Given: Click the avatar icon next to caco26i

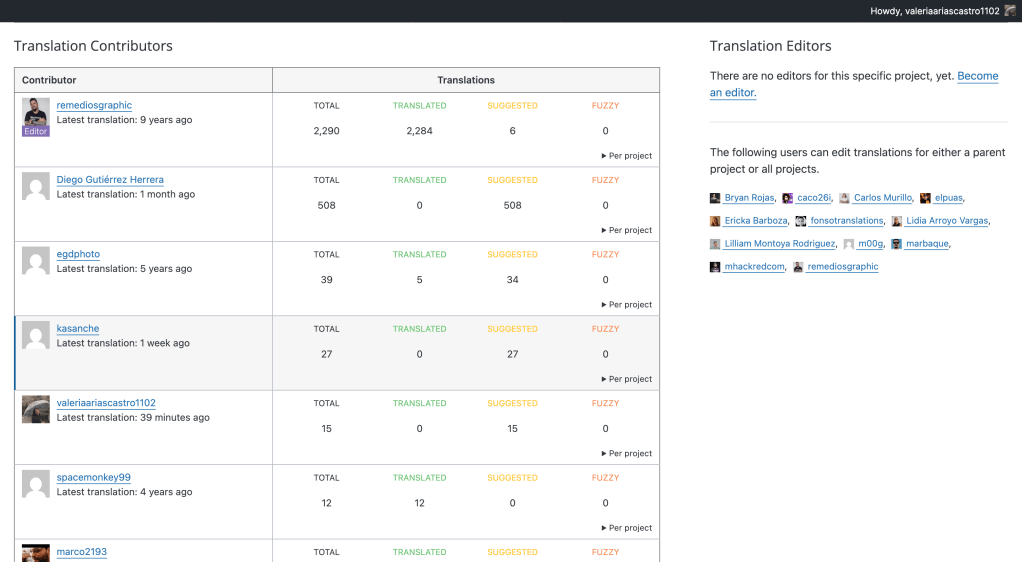Looking at the screenshot, I should point(788,198).
